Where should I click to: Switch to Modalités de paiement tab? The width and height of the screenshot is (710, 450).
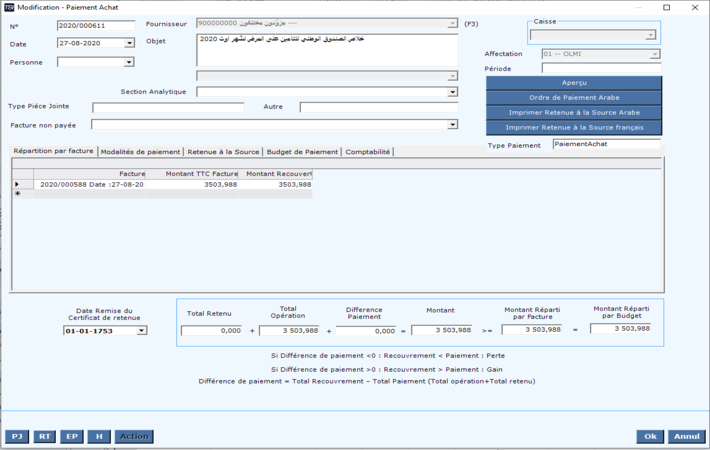[x=141, y=152]
